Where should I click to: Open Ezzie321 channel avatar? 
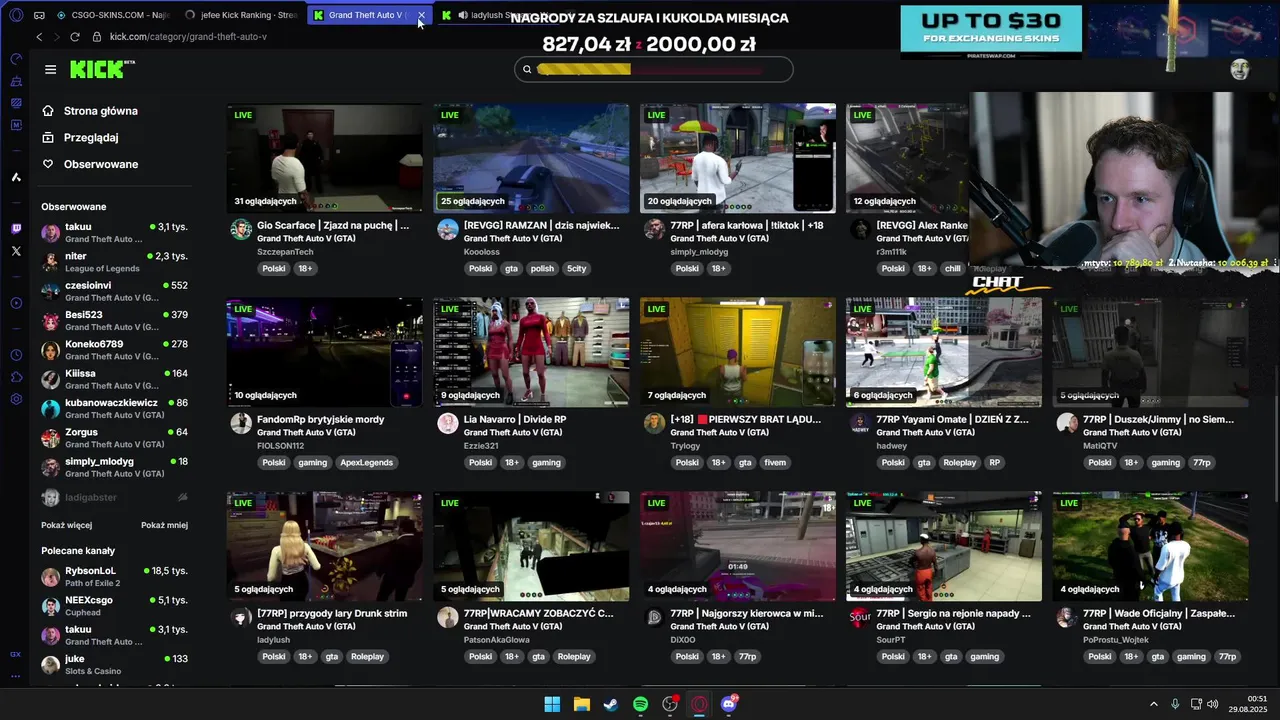448,423
